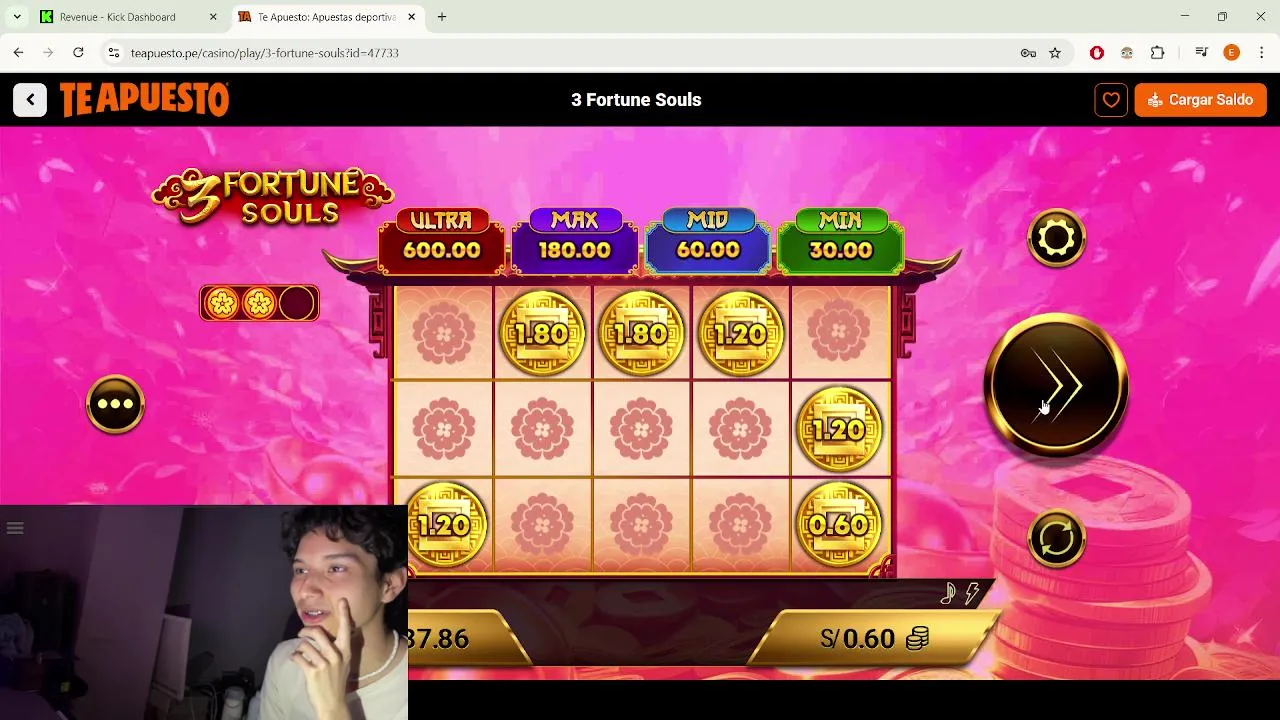Open autoplay with the circular arrows icon

[1057, 539]
